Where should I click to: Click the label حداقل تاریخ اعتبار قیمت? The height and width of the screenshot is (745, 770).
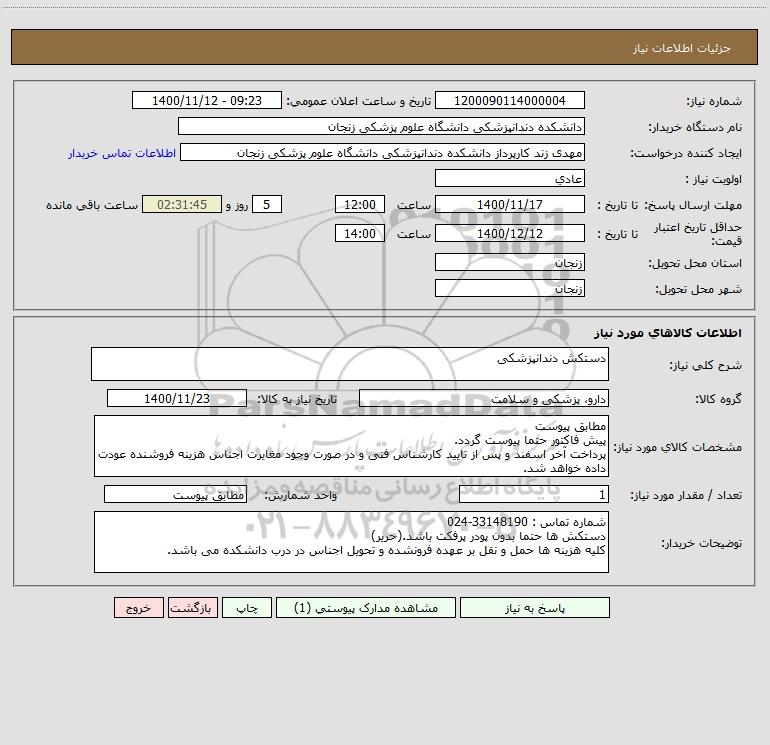[698, 234]
